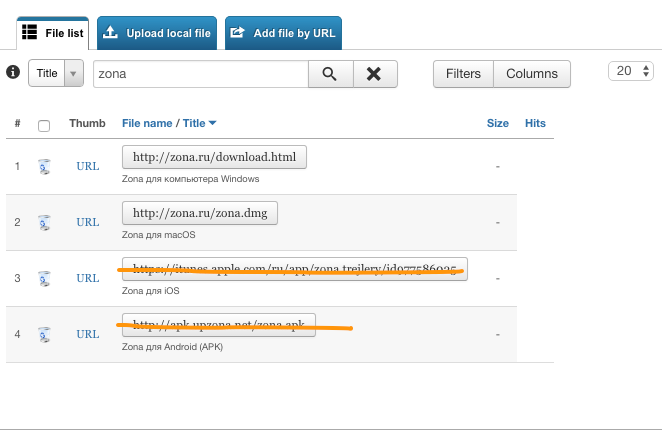Image resolution: width=662 pixels, height=438 pixels.
Task: Toggle the sort direction arrow after Title
Action: tap(212, 123)
